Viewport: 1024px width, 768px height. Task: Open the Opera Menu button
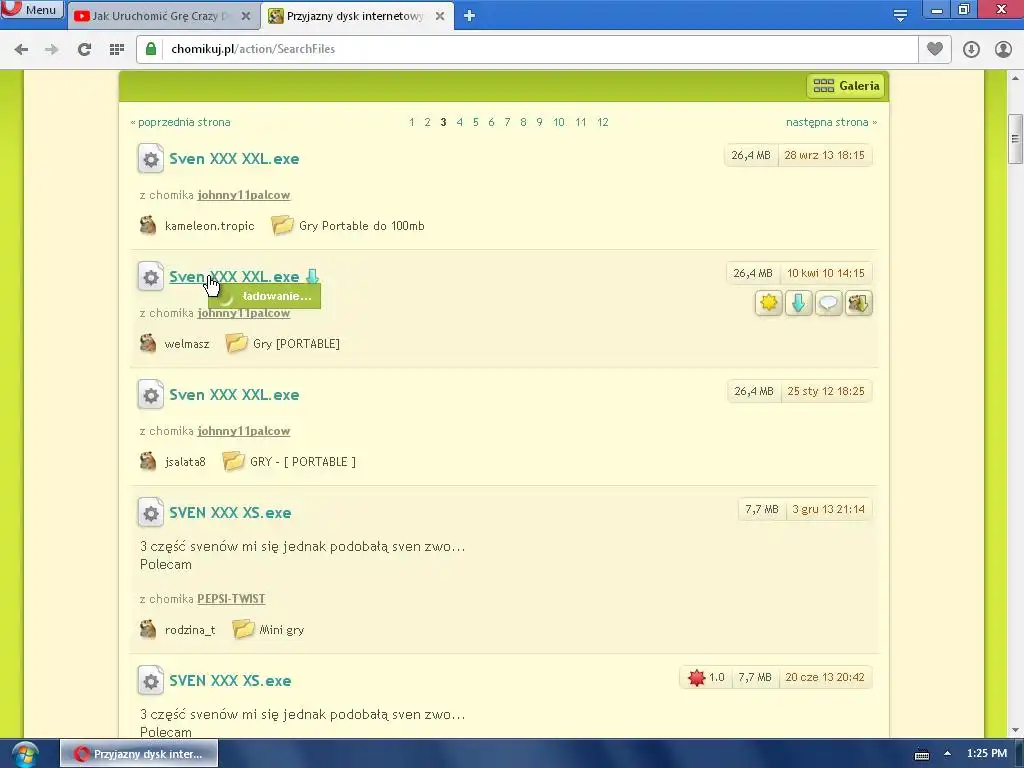click(x=32, y=9)
